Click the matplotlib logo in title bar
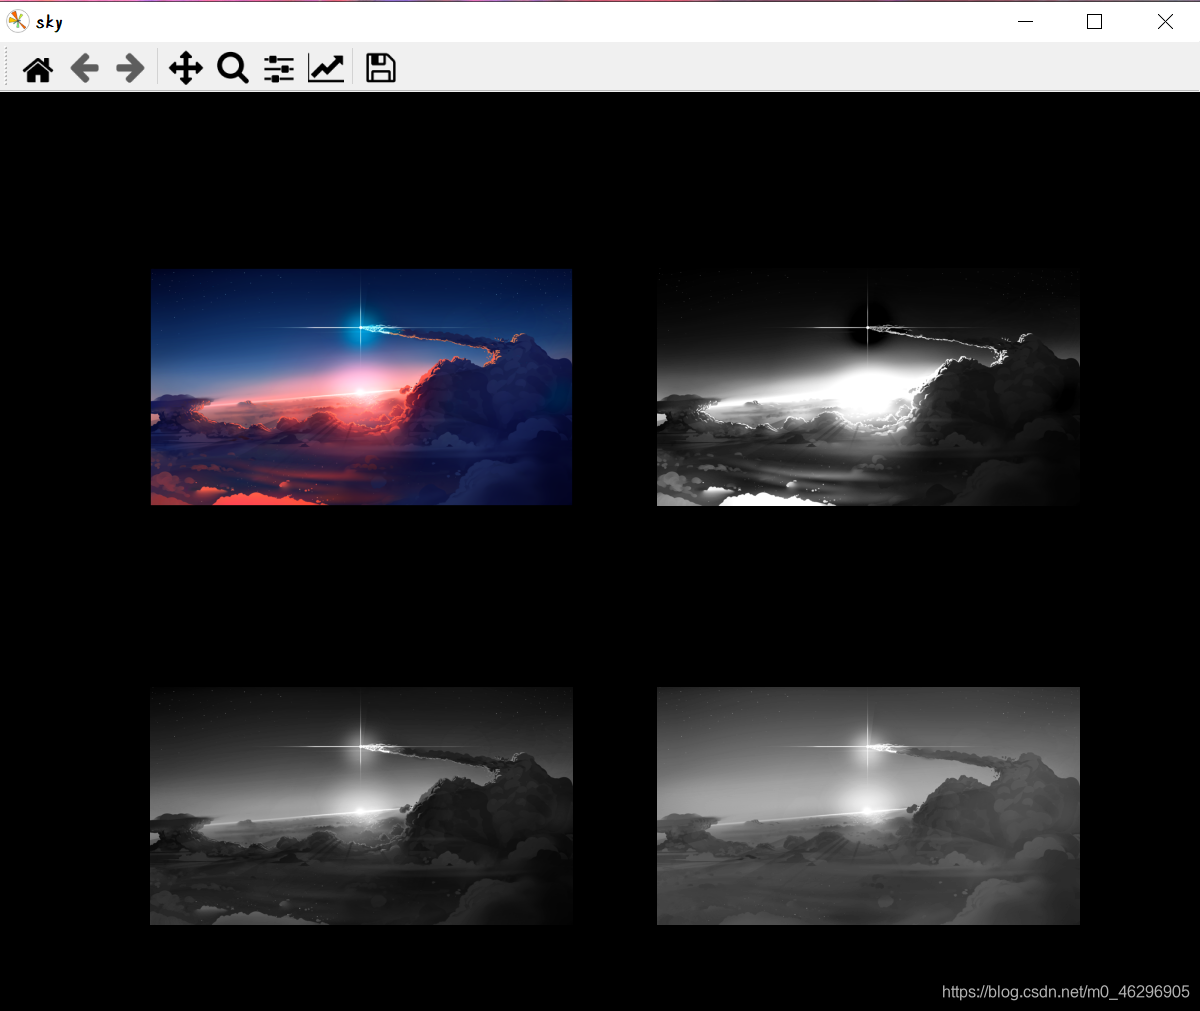This screenshot has width=1200, height=1011. tap(18, 21)
